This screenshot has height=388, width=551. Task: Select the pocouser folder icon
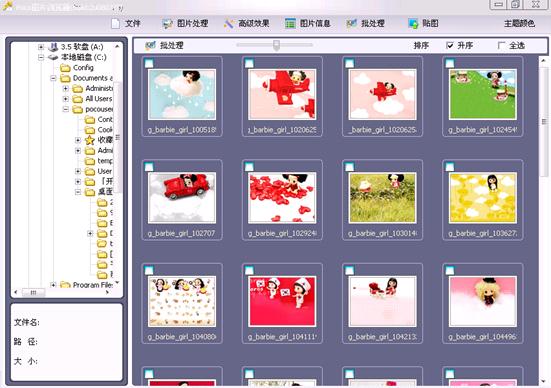click(x=78, y=110)
